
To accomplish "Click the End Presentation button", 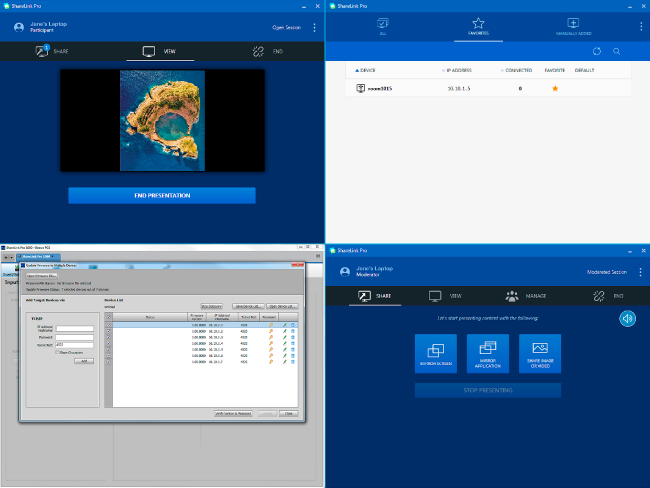I will coord(162,195).
